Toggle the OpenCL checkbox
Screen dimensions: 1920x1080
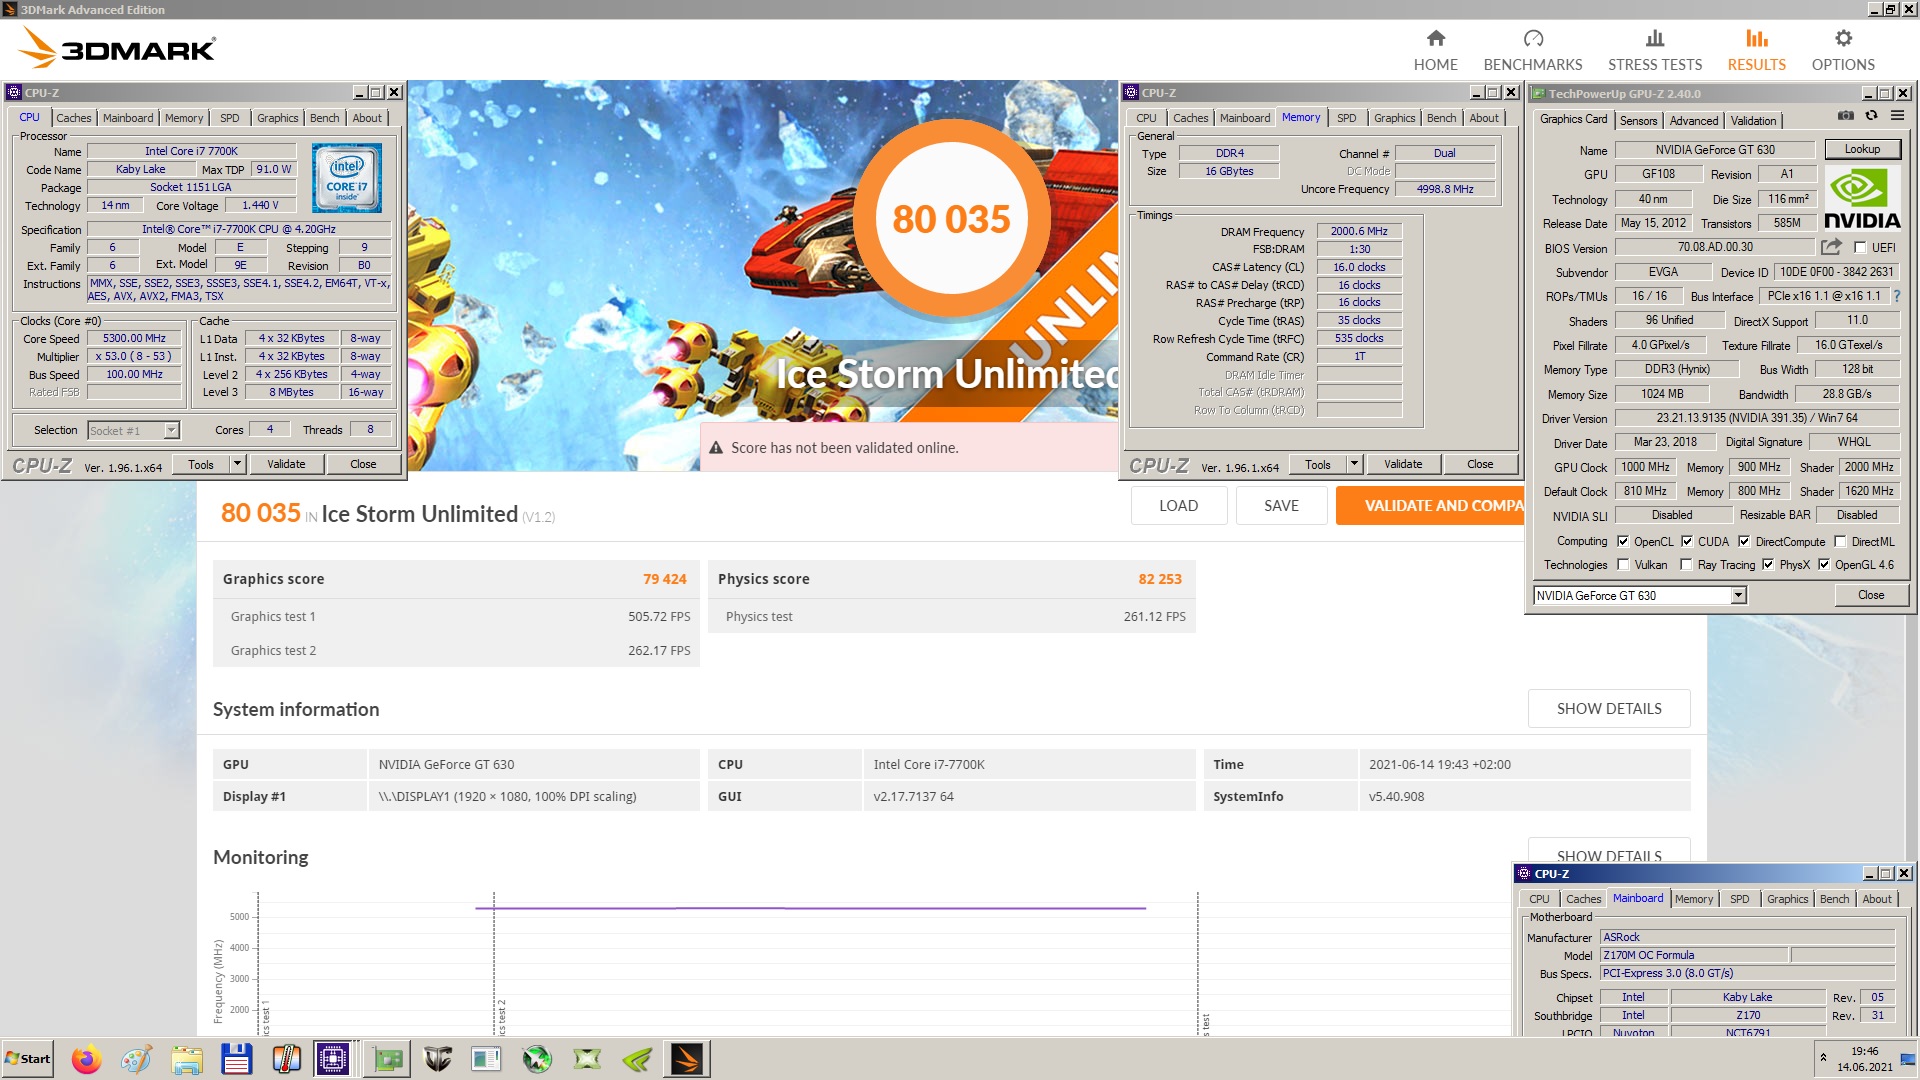coord(1623,541)
